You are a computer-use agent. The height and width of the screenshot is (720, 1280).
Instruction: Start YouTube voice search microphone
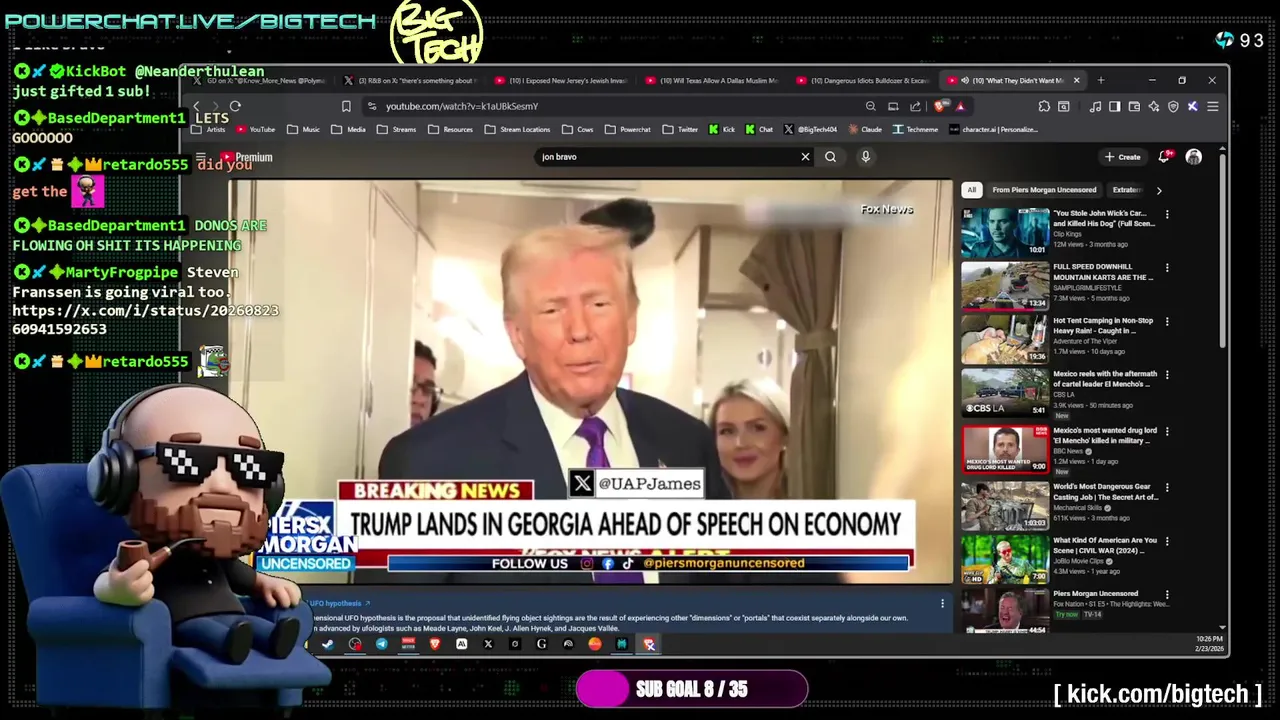[865, 157]
